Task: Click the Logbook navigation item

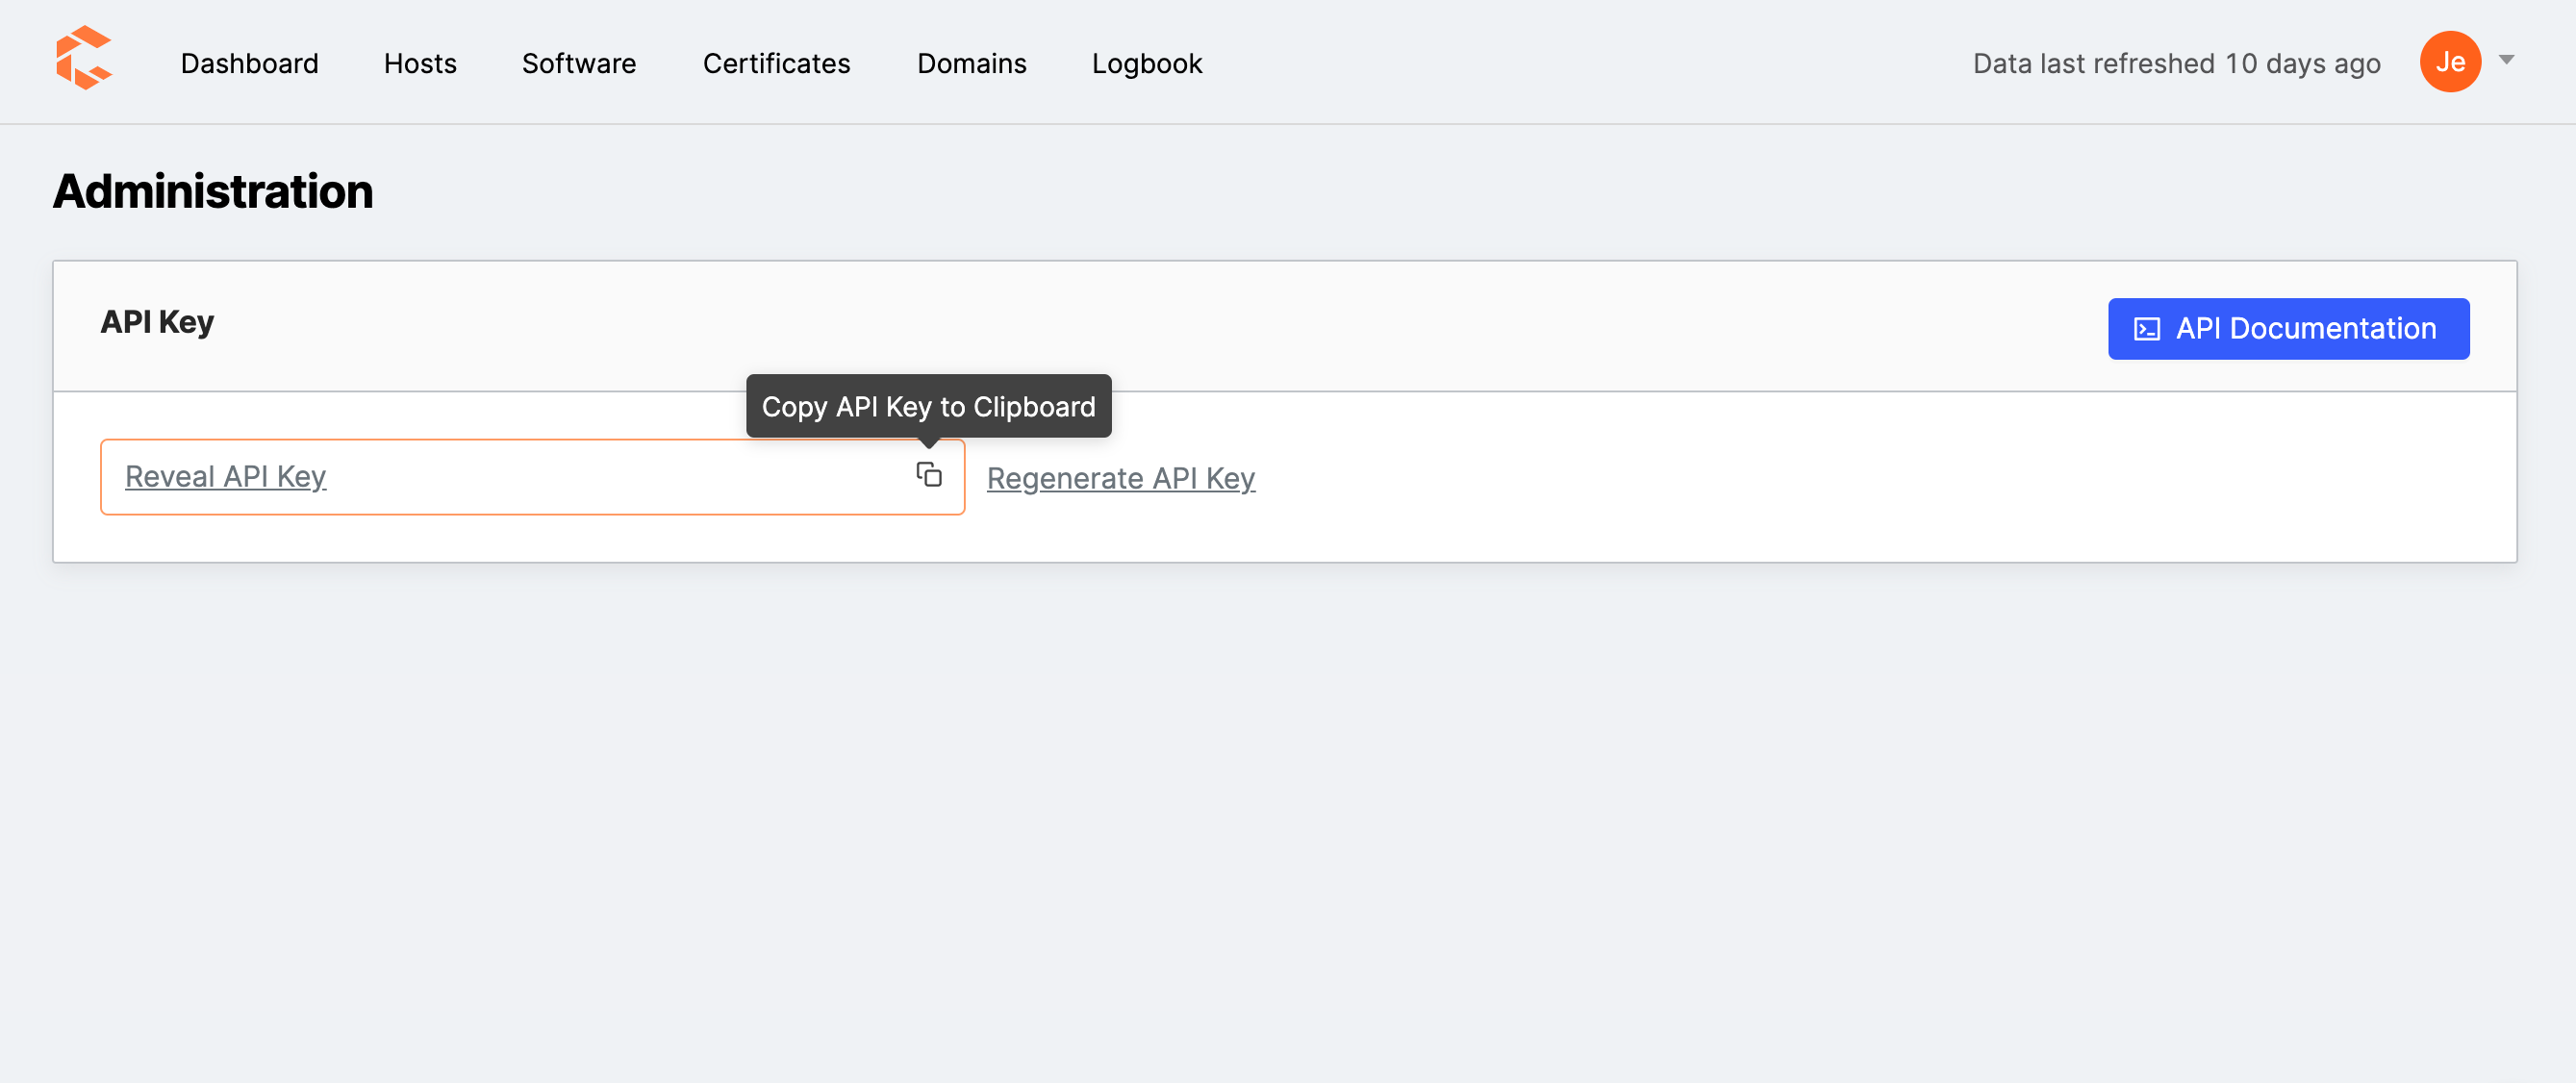Action: [1147, 63]
